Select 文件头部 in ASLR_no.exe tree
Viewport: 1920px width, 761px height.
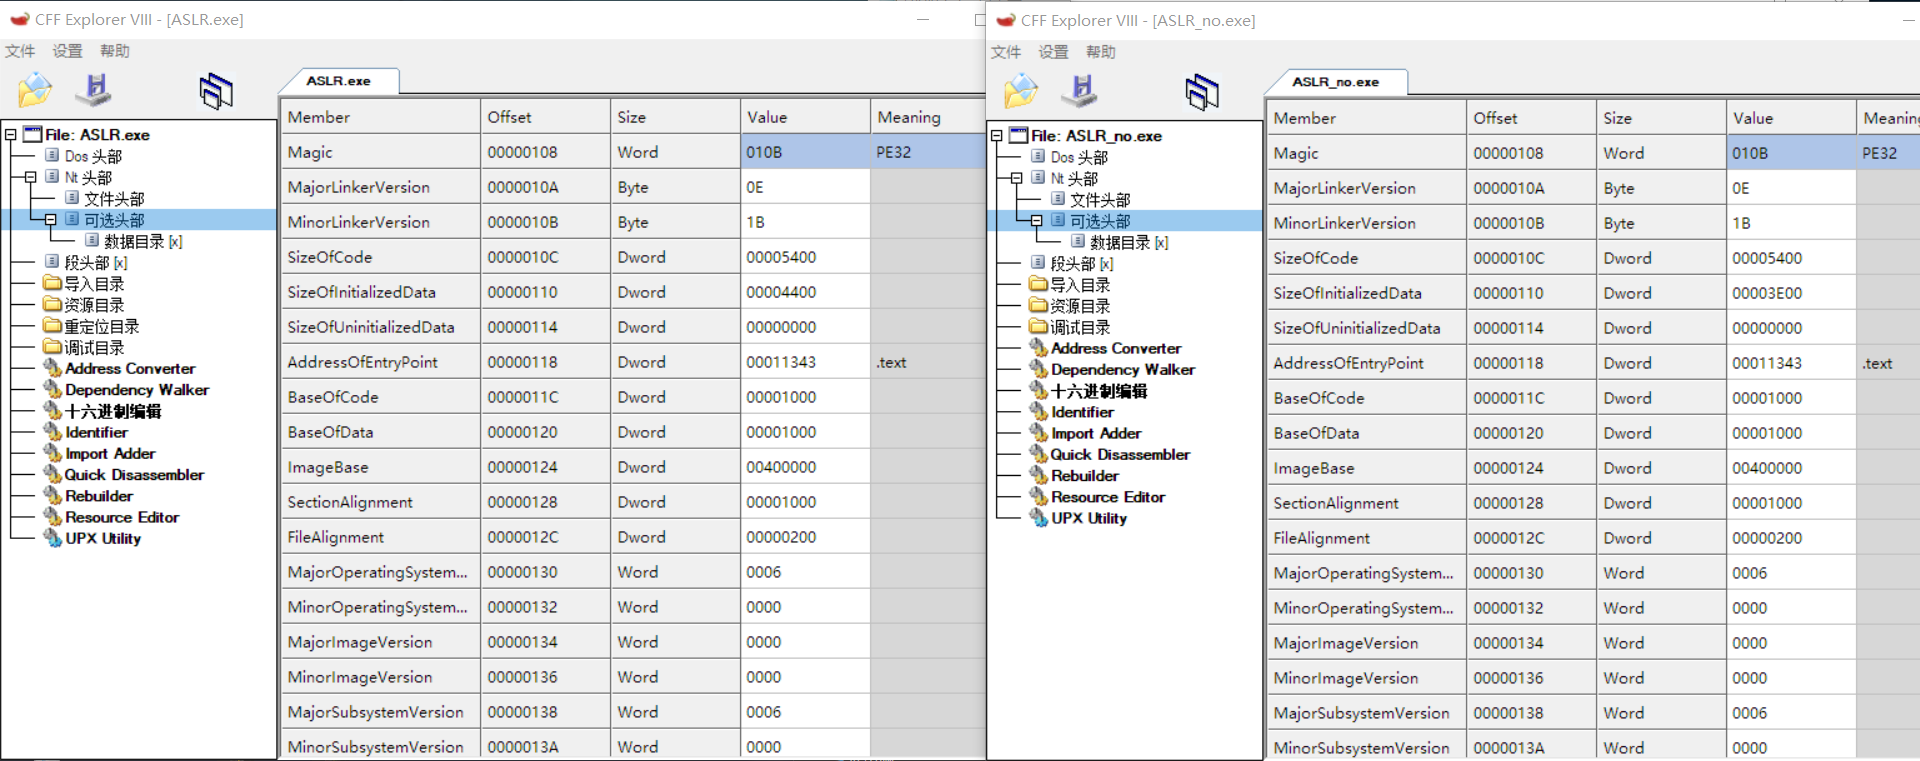click(x=1100, y=200)
